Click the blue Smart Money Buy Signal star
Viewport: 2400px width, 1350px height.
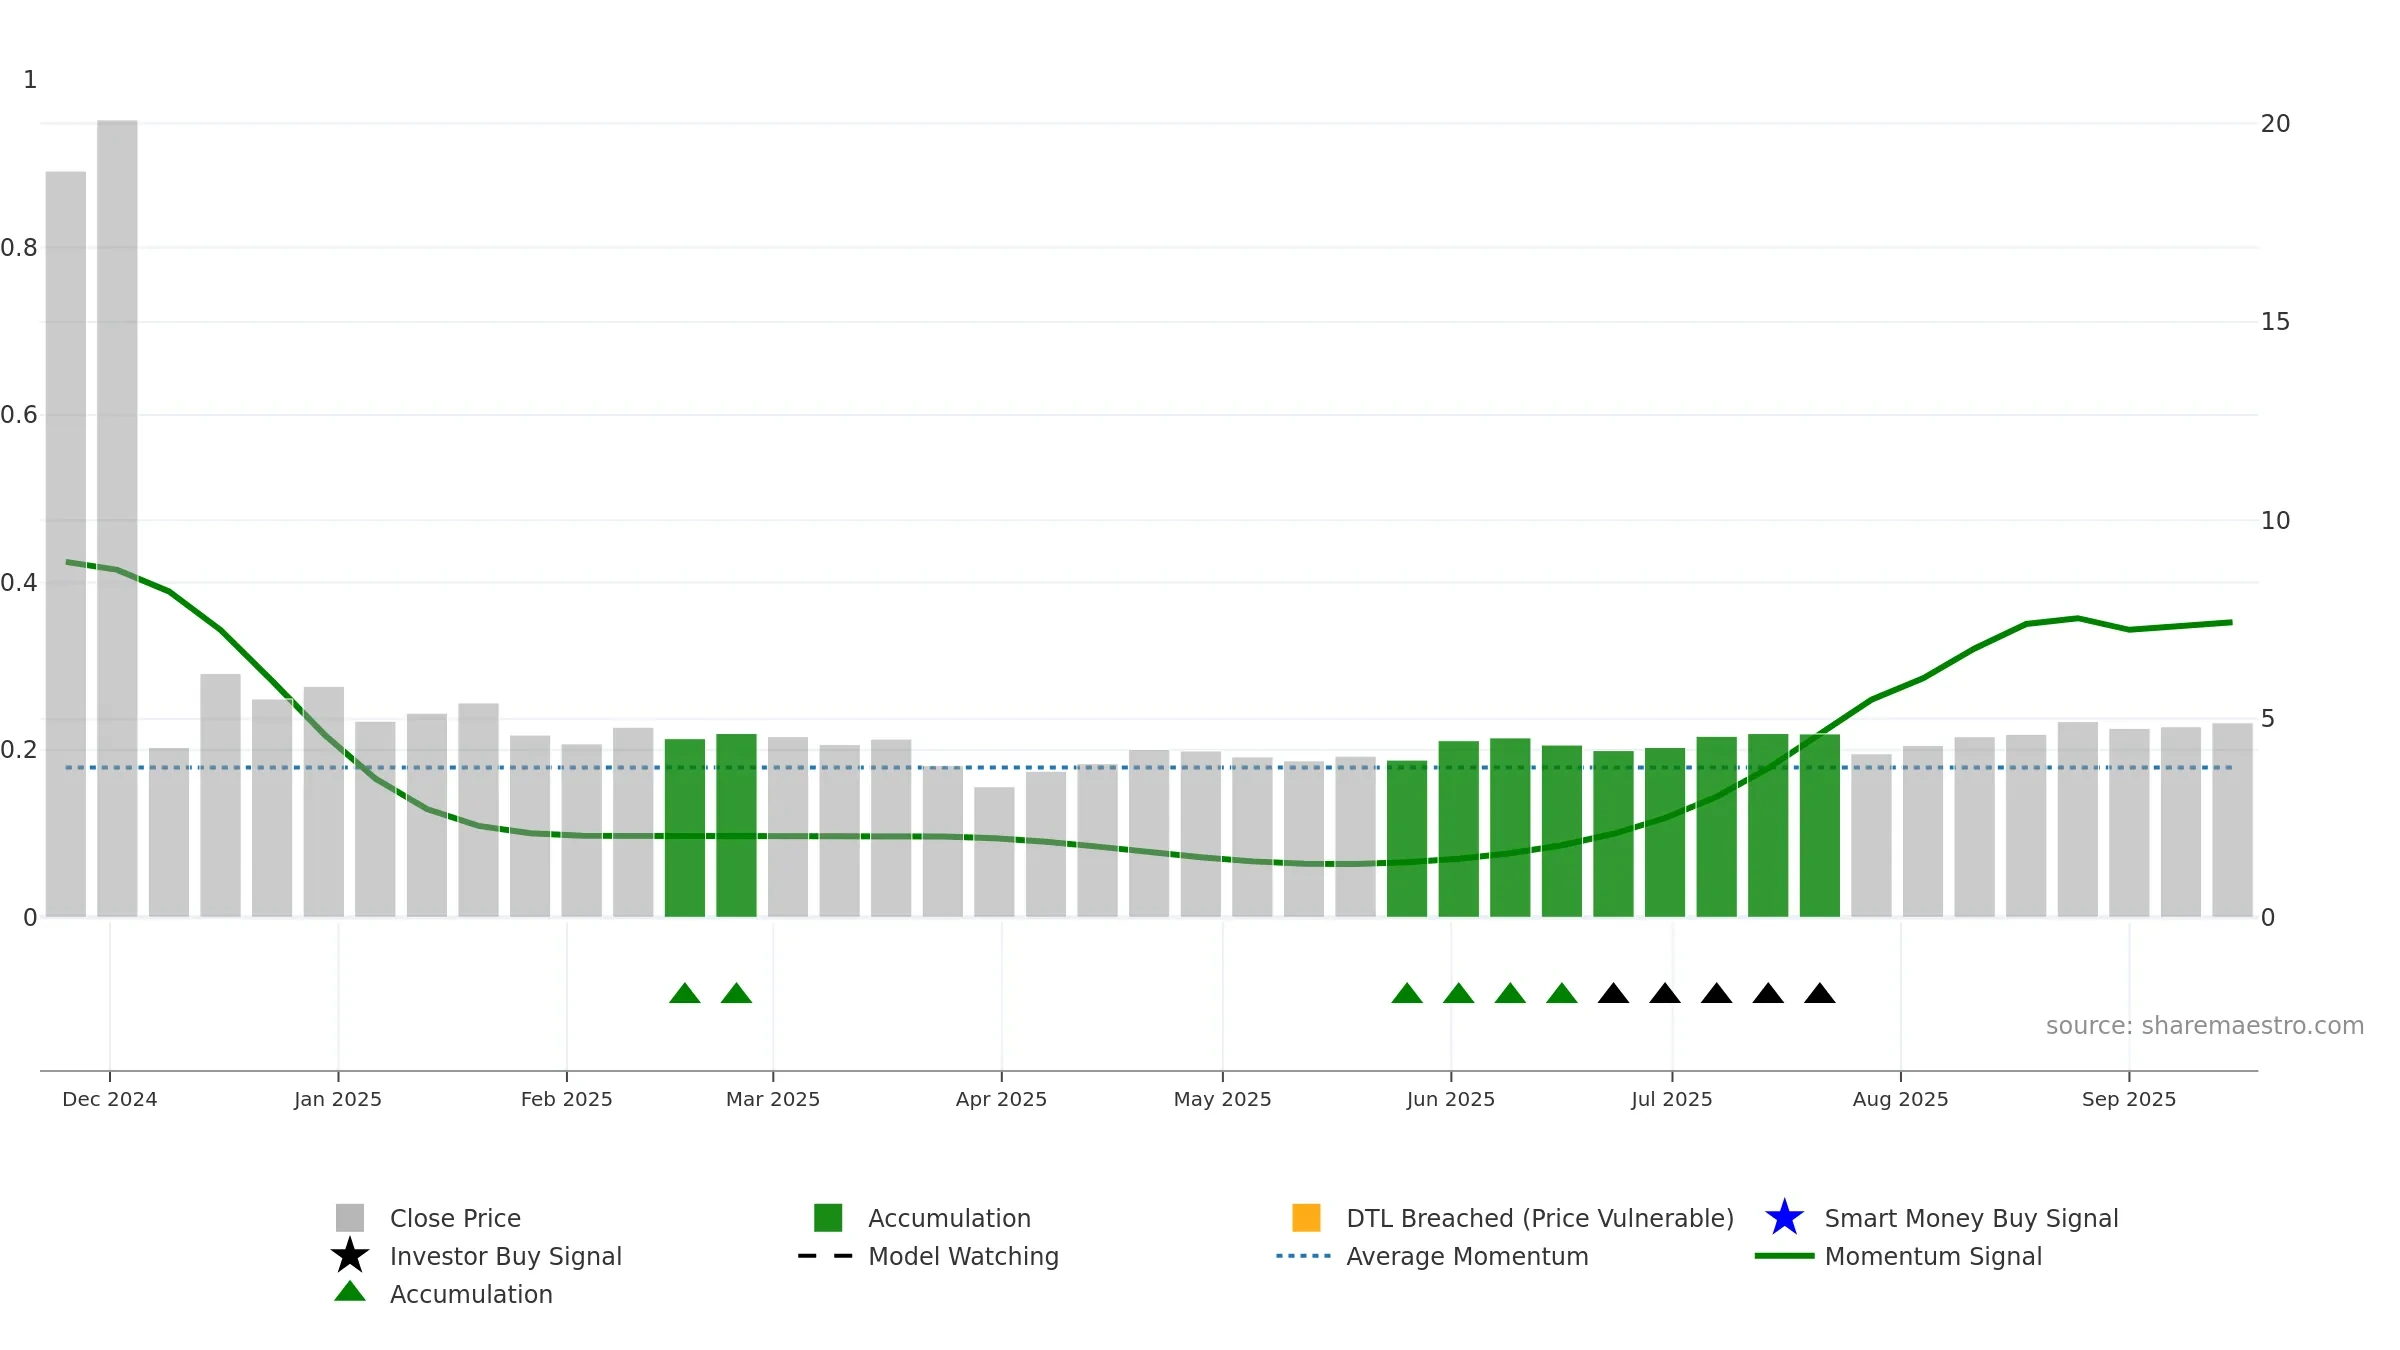1784,1218
